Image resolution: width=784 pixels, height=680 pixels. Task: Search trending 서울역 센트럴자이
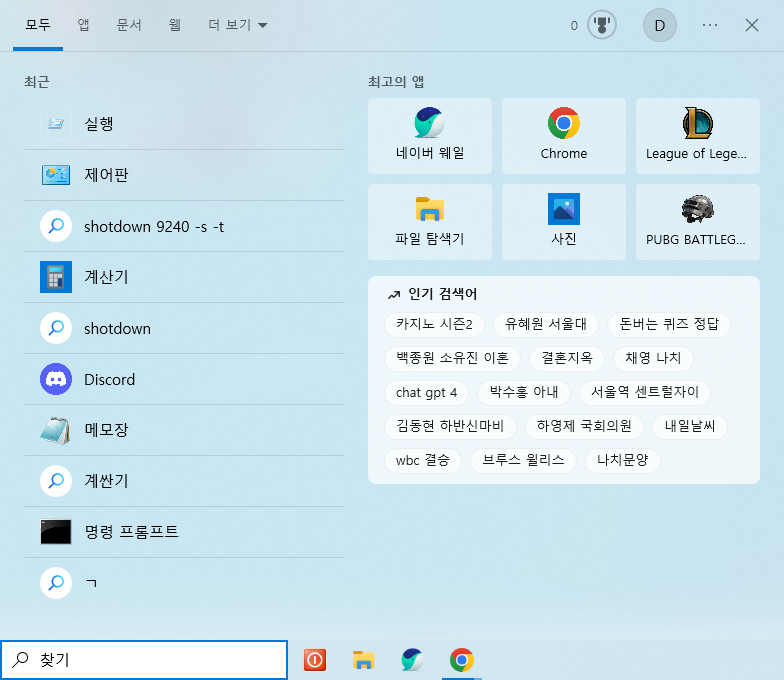pyautogui.click(x=645, y=392)
